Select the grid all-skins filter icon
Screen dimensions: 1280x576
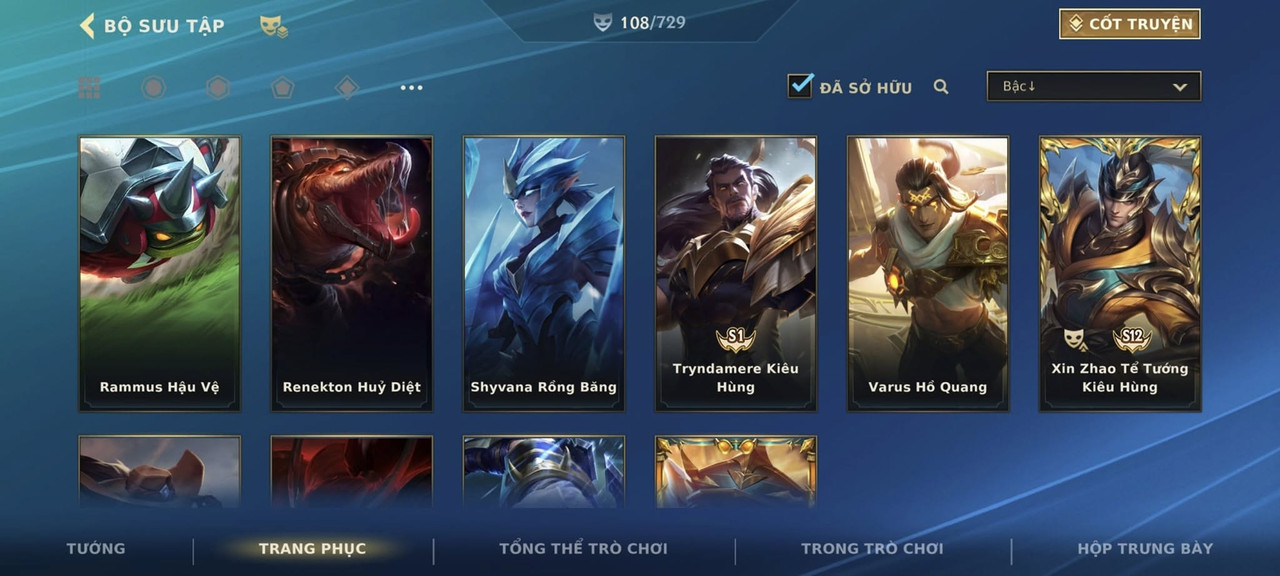click(x=89, y=88)
